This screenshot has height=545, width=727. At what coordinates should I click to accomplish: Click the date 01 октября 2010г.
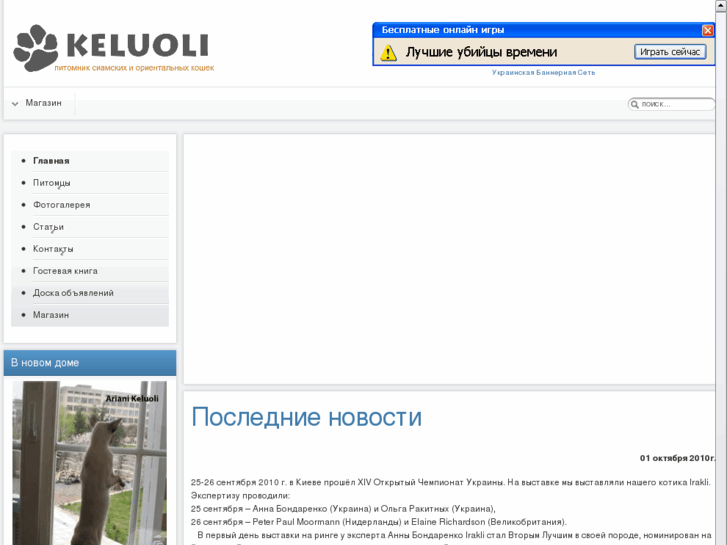(x=677, y=458)
